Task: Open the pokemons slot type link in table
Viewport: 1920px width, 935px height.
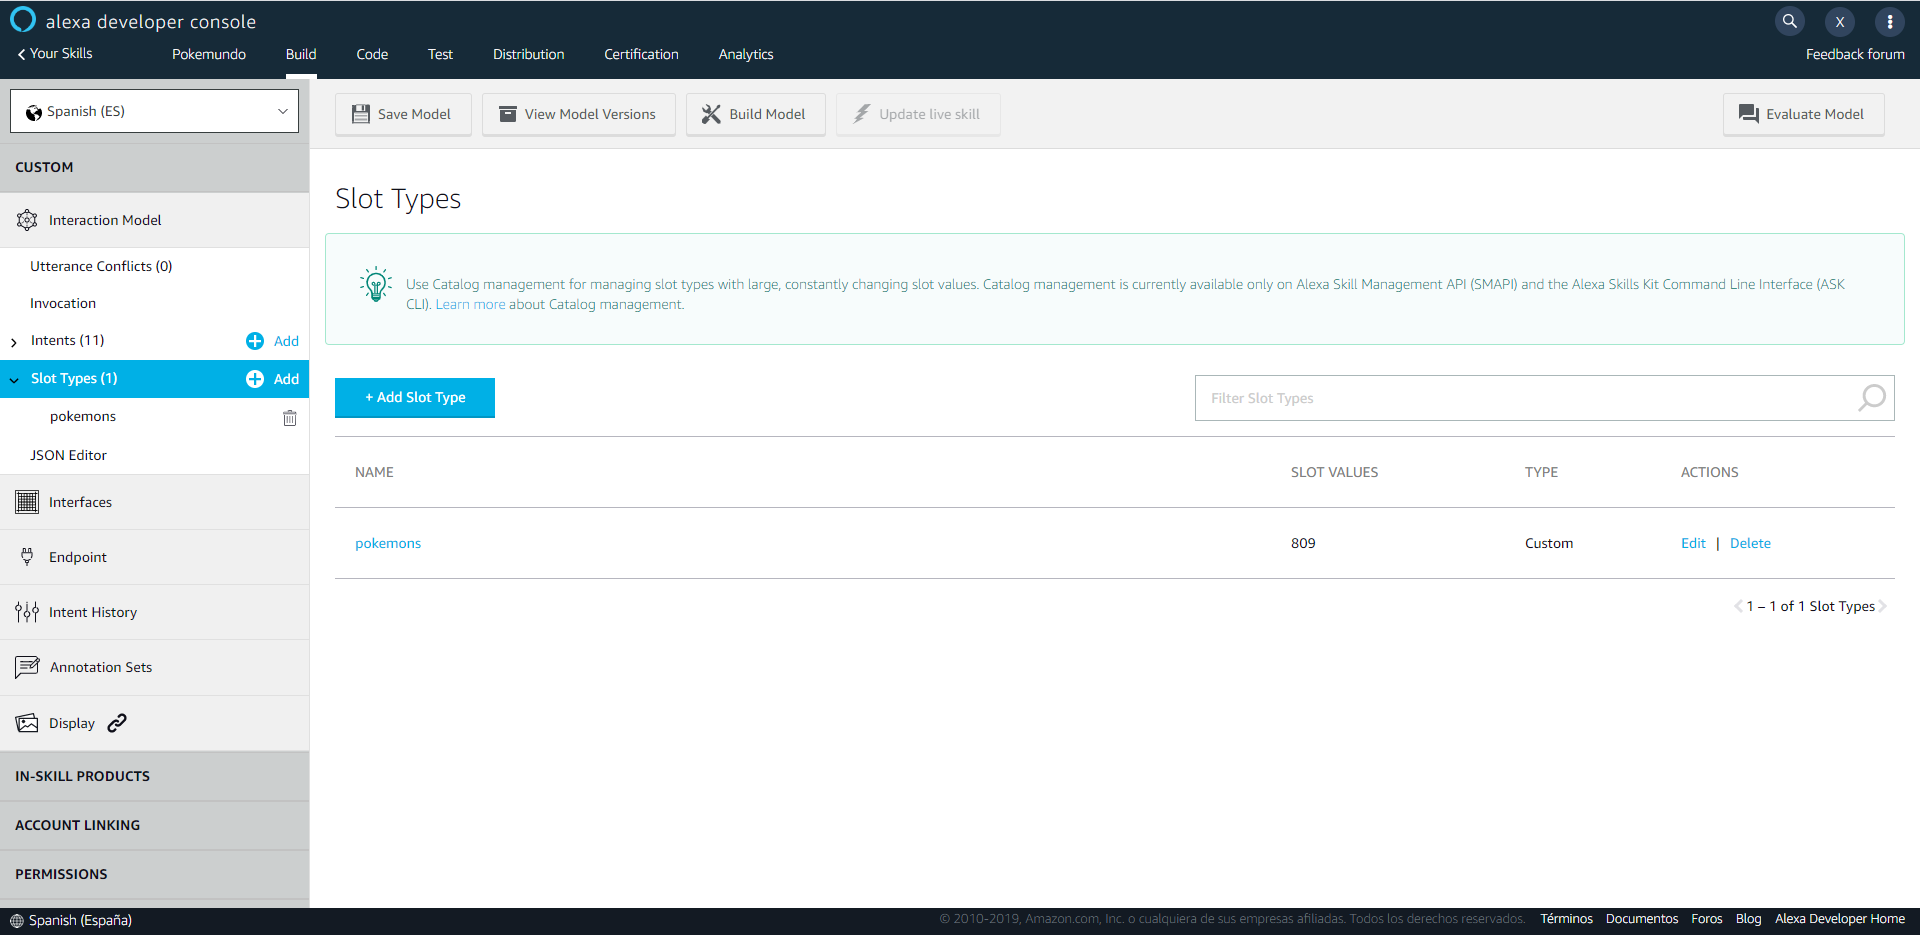Action: [x=388, y=543]
